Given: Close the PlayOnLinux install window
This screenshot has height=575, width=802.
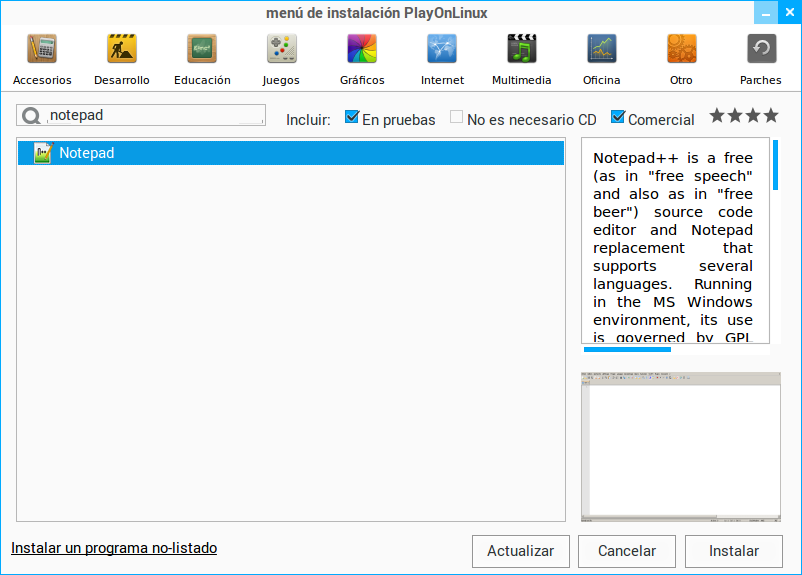Looking at the screenshot, I should [790, 13].
